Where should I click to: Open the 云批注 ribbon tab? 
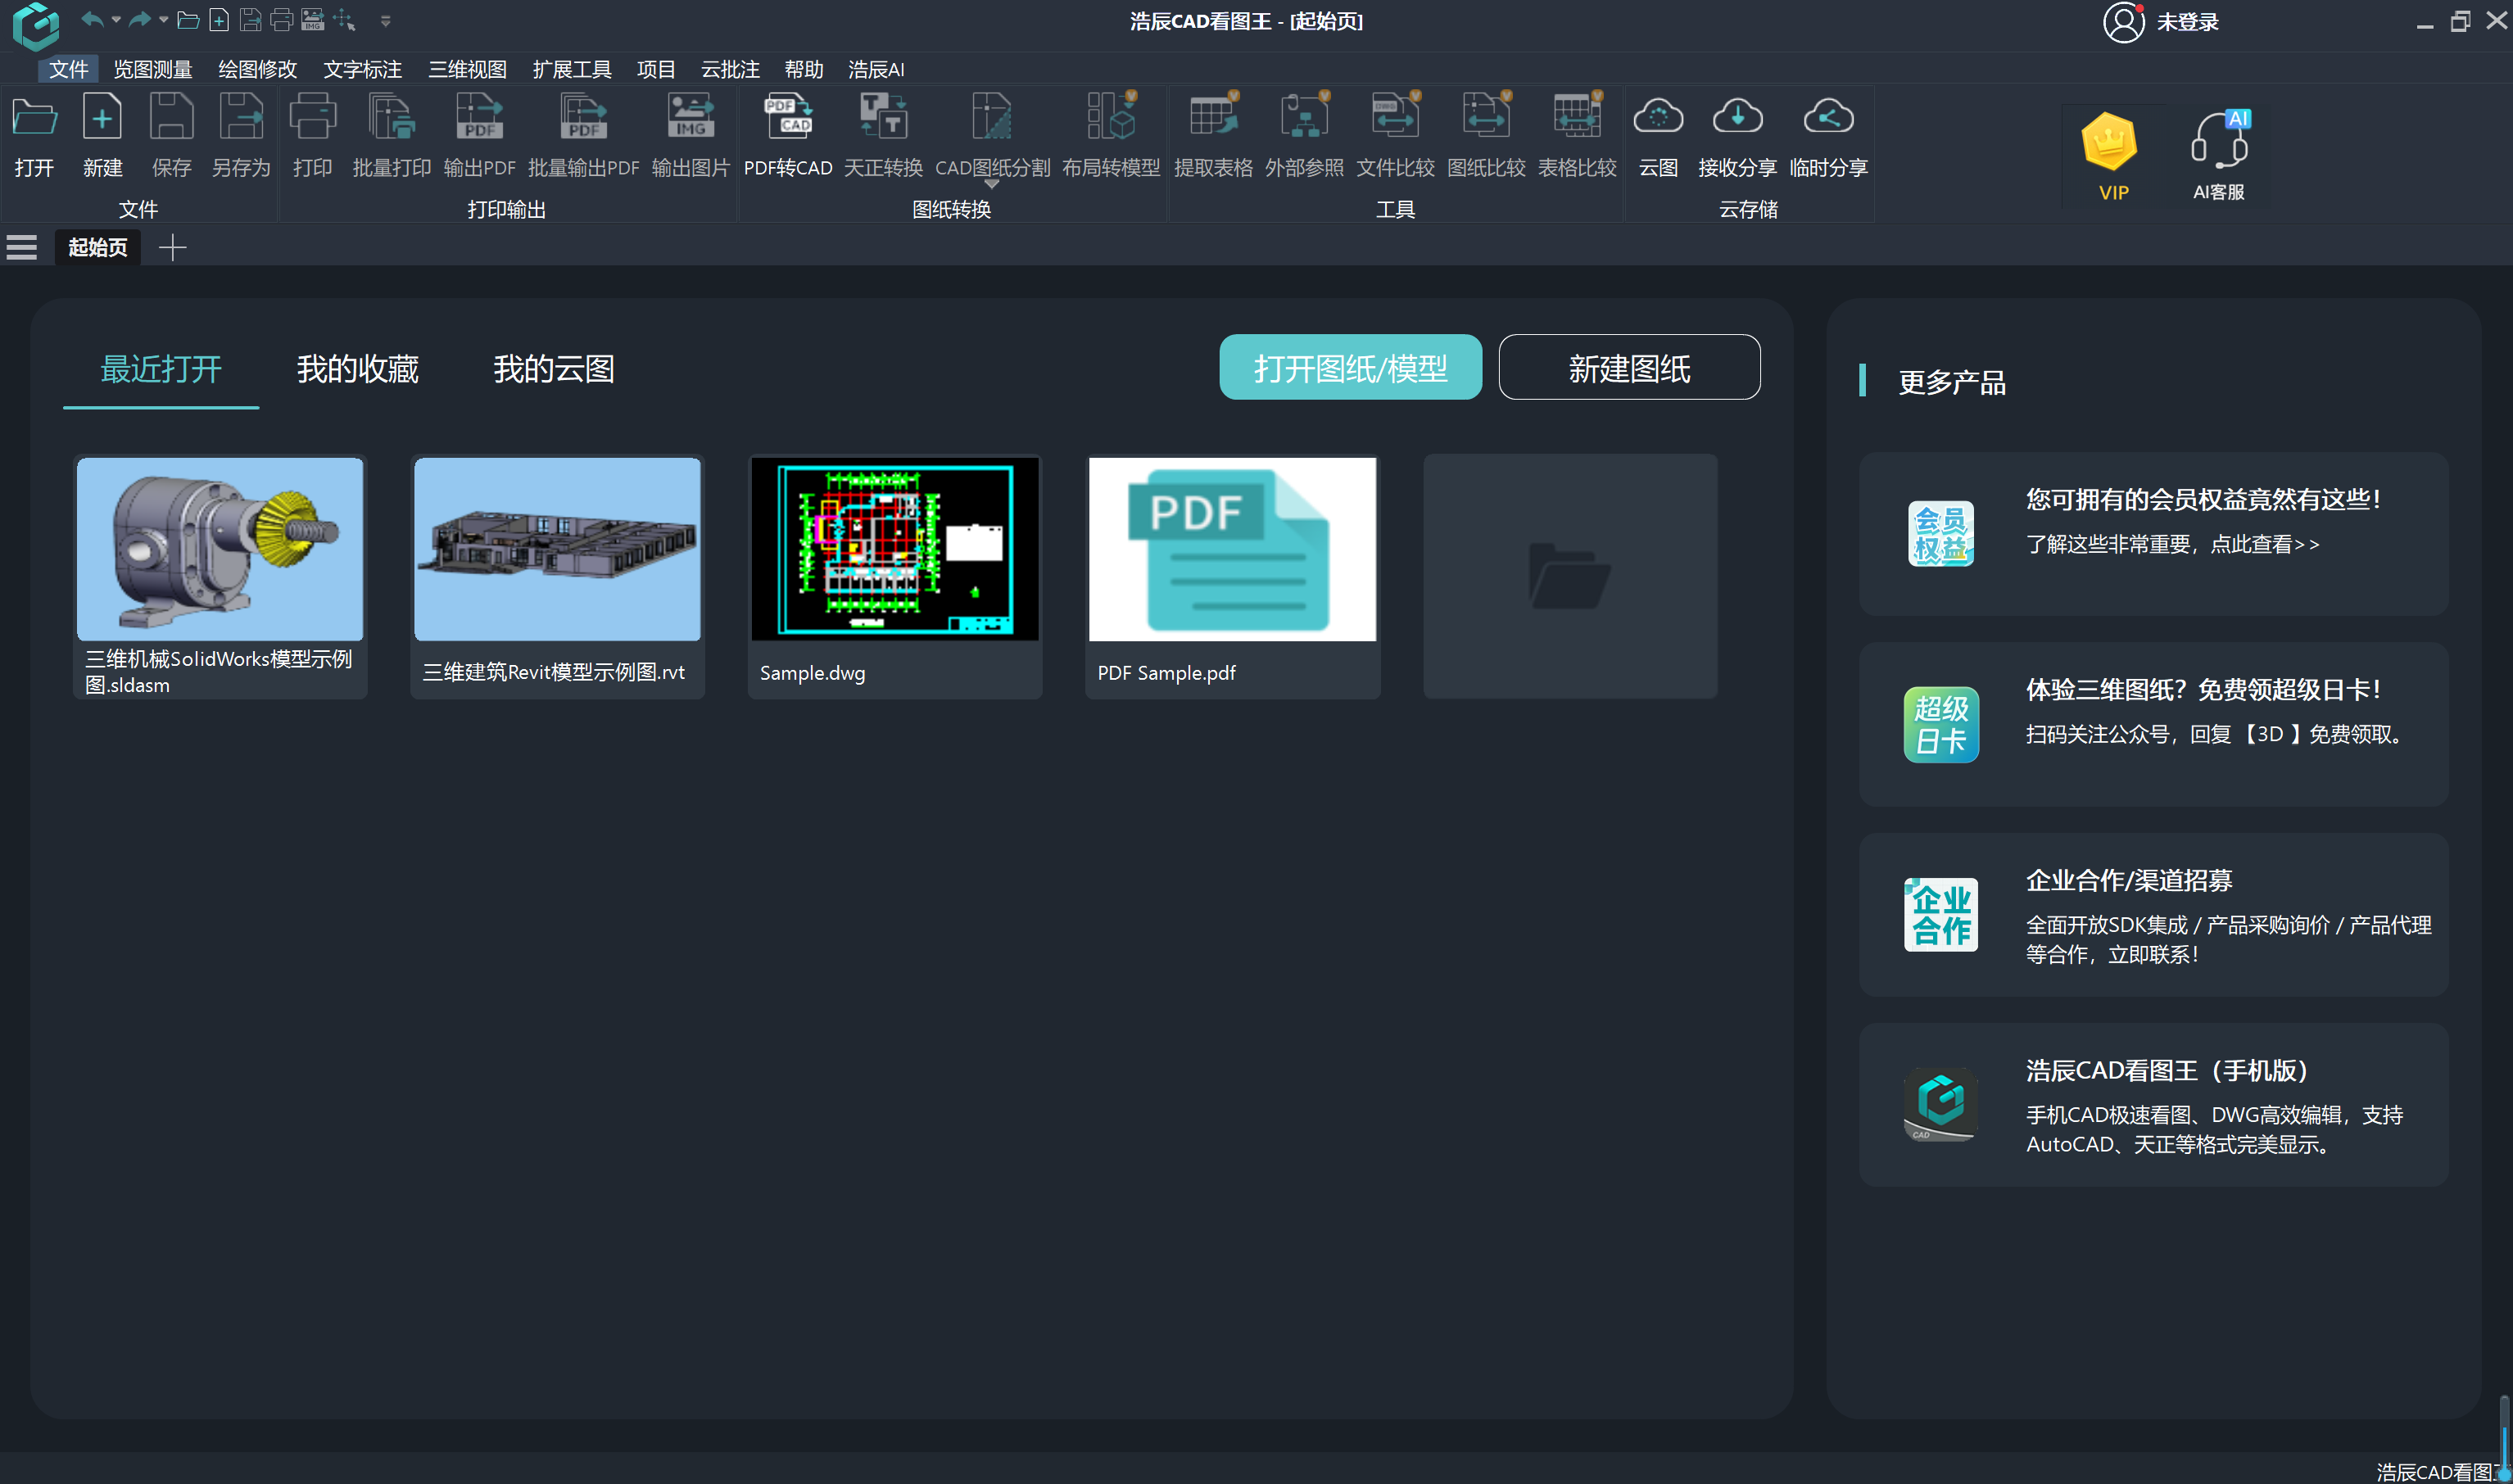pos(730,69)
